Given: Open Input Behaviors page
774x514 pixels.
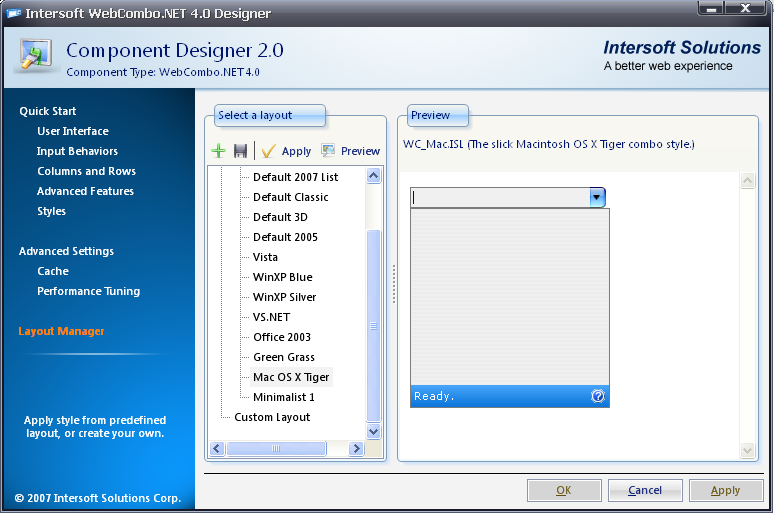Looking at the screenshot, I should [x=77, y=151].
